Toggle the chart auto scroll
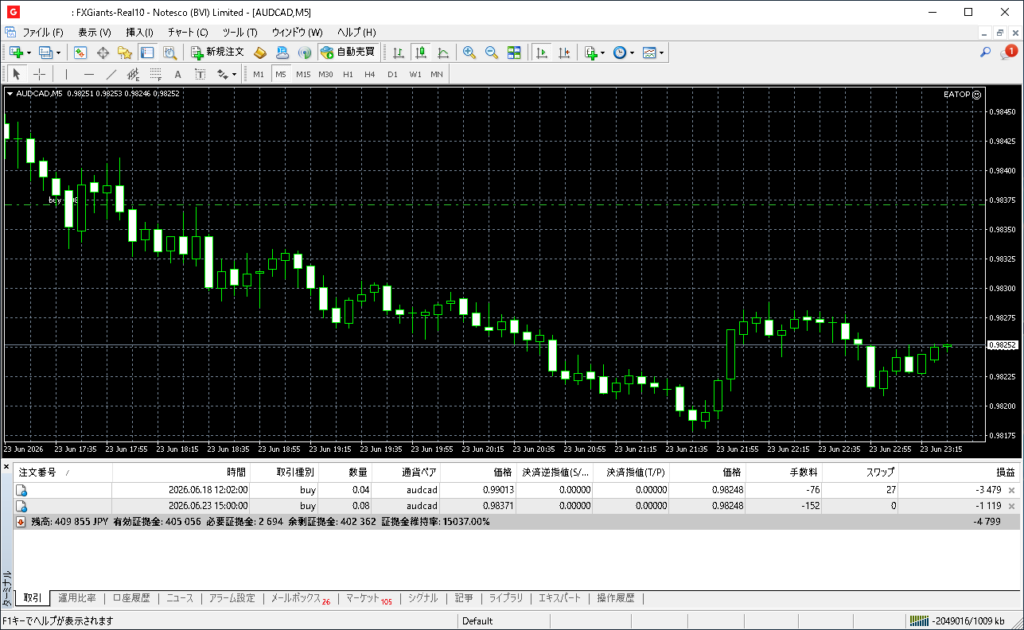Viewport: 1024px width, 630px height. pos(541,53)
